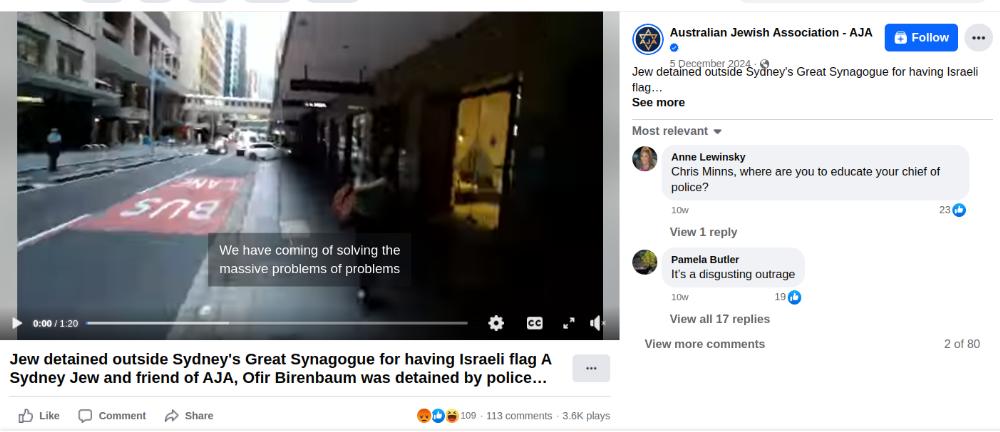Open post options three-dot menu
This screenshot has height=432, width=1000.
978,38
